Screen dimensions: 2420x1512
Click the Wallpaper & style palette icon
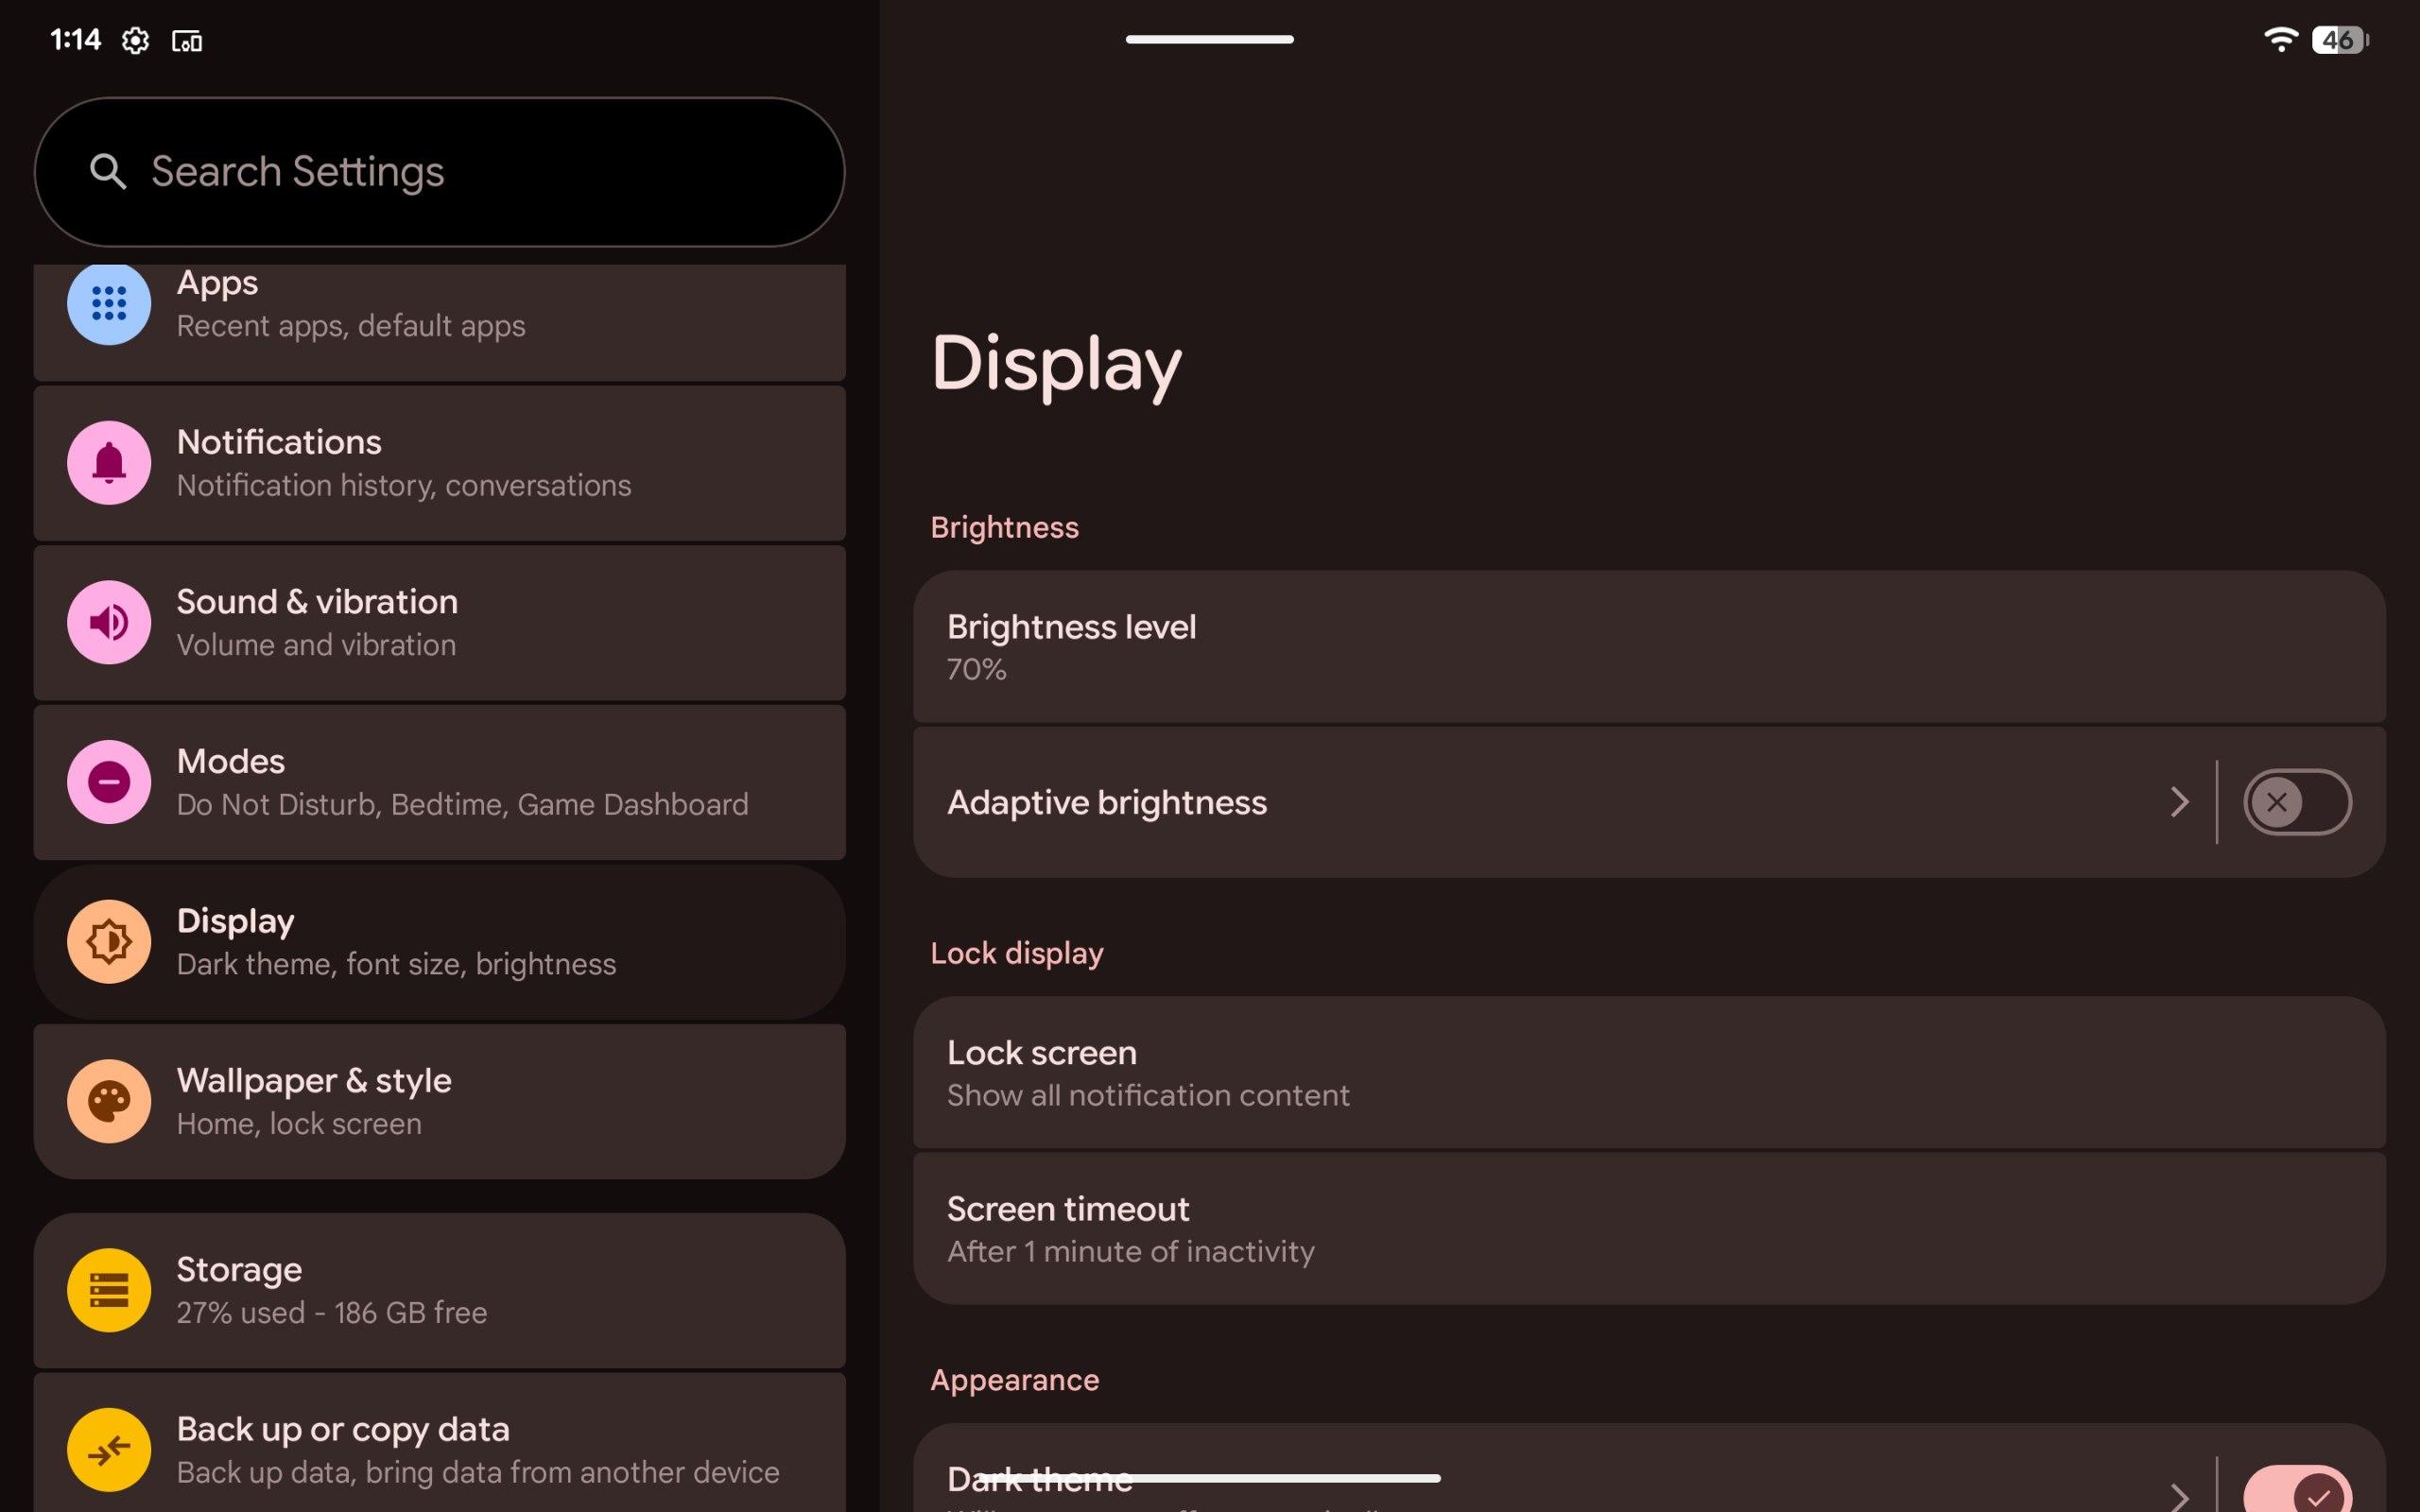point(109,1101)
